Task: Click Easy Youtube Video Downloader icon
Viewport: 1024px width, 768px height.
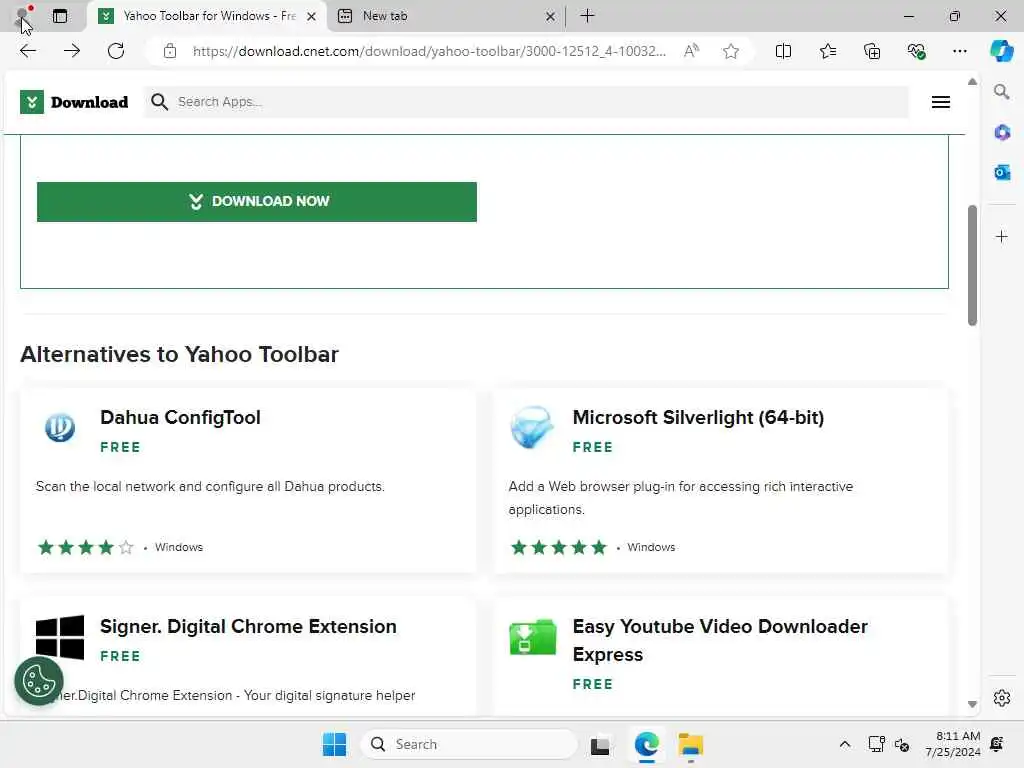Action: click(532, 637)
